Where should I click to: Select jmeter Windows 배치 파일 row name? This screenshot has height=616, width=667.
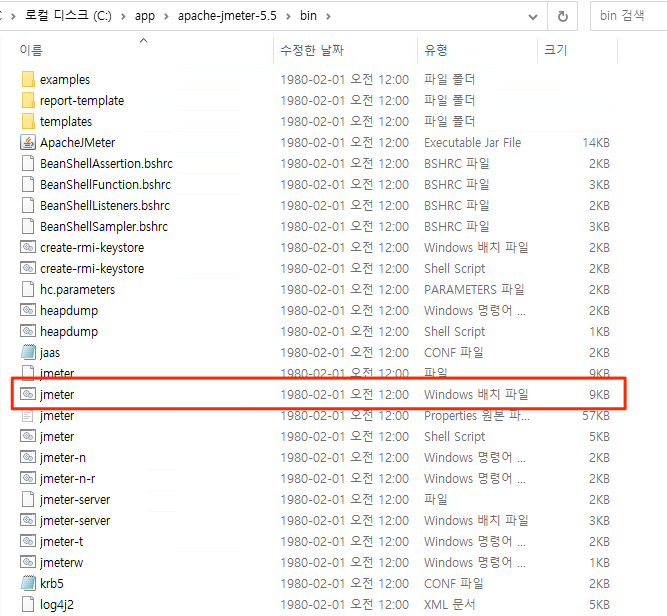point(57,394)
